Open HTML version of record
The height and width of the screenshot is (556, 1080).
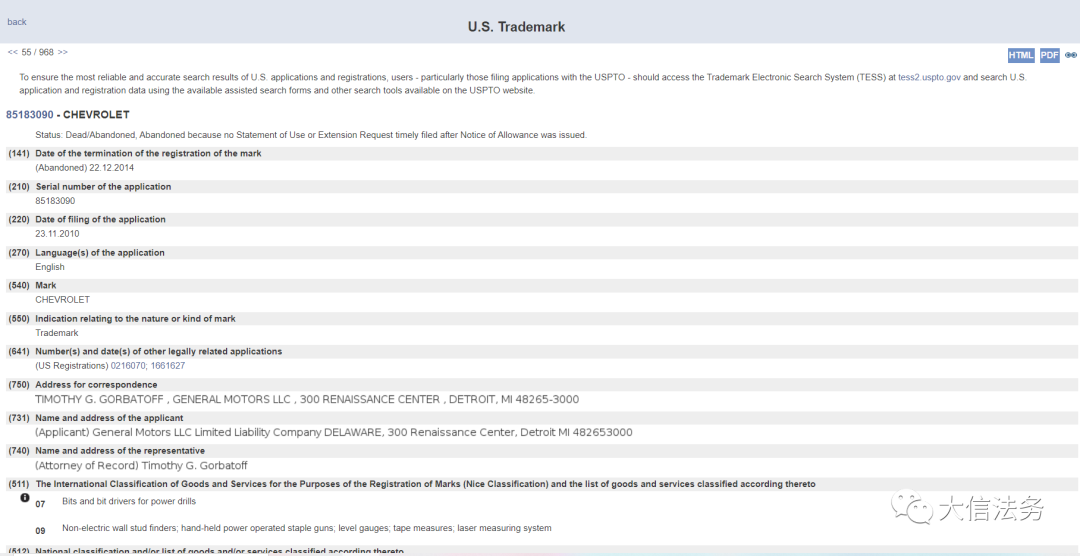point(1021,56)
